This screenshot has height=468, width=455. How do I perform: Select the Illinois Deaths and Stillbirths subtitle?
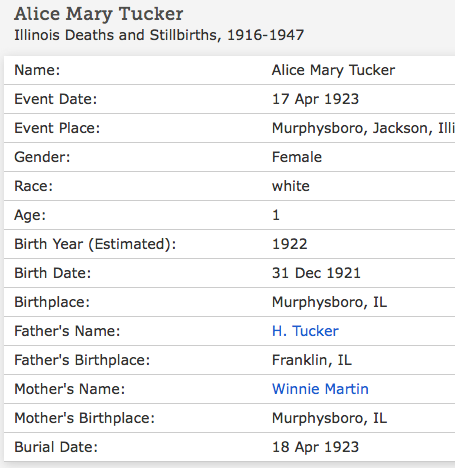click(x=159, y=35)
